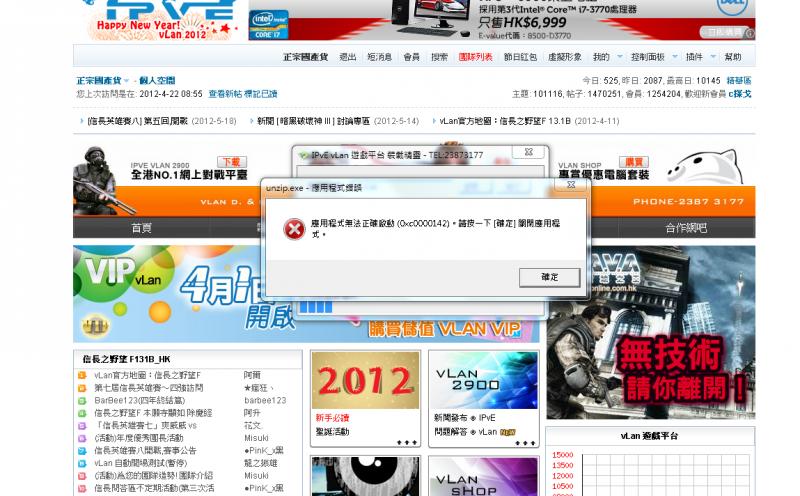Click rank 7 icon beside 信長英雄賽八 thread
The image size is (800, 496).
[x=82, y=451]
